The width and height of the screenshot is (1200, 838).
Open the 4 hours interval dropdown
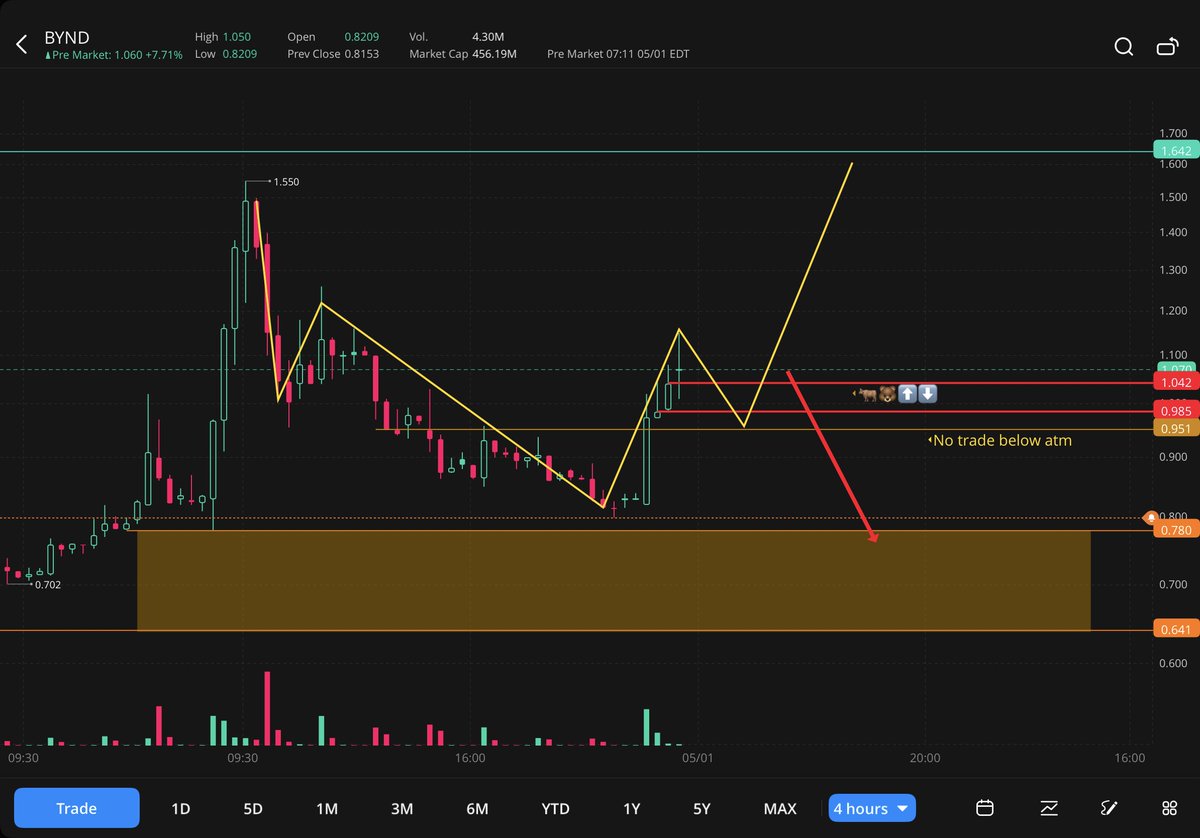coord(872,808)
